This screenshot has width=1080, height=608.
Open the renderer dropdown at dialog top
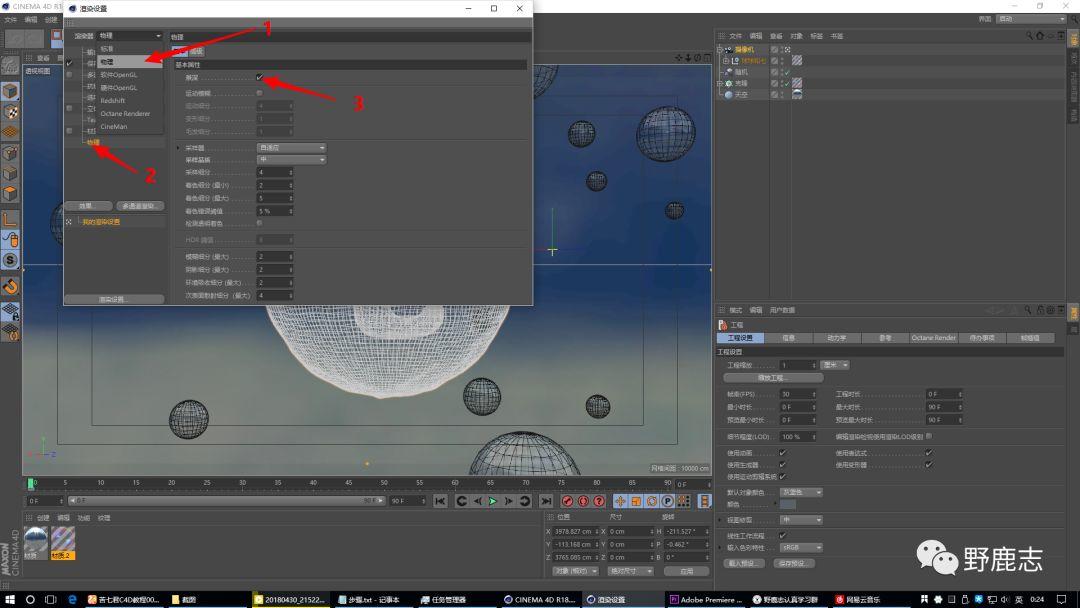(x=130, y=36)
